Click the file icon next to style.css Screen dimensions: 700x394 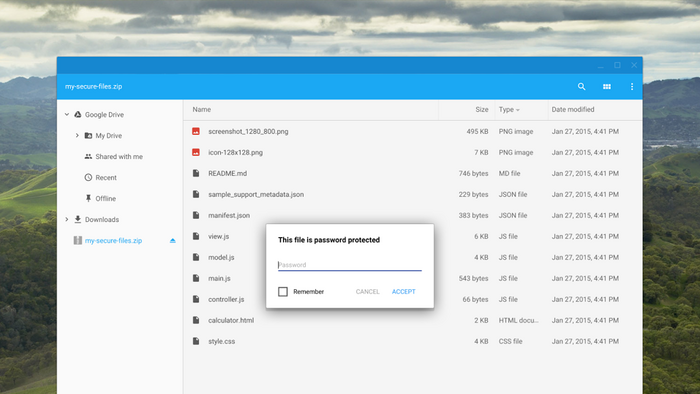tap(196, 341)
